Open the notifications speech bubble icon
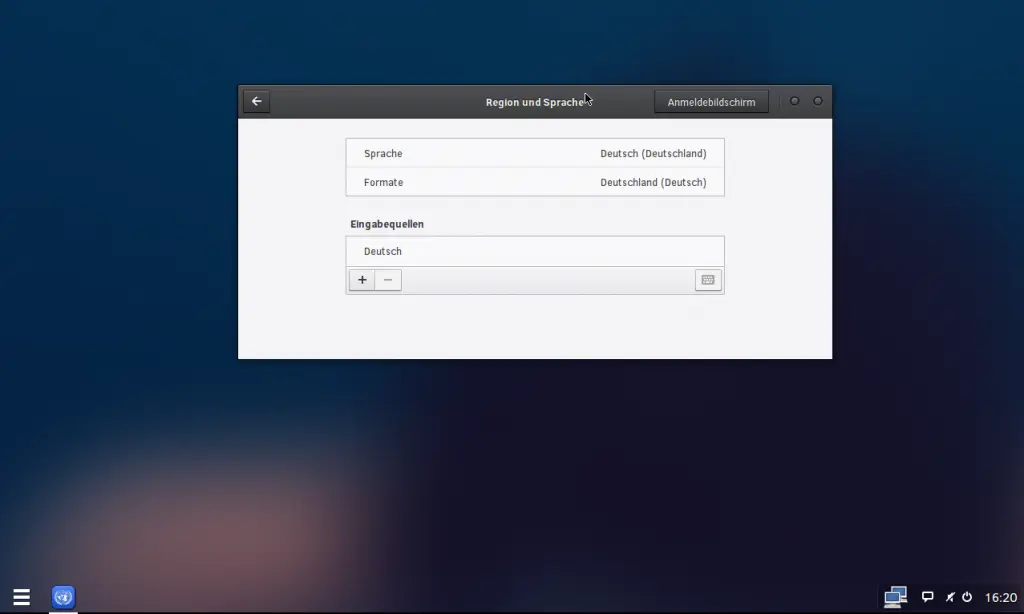This screenshot has height=614, width=1024. pos(927,597)
